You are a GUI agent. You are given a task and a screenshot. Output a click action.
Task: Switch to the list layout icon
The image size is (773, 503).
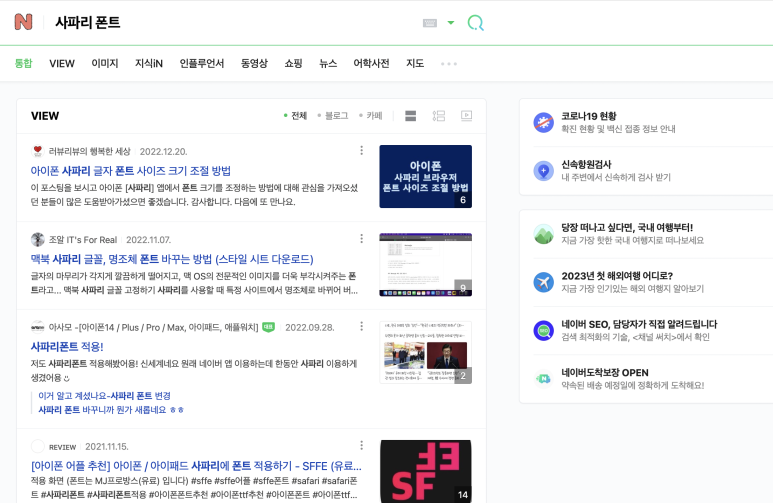point(410,116)
